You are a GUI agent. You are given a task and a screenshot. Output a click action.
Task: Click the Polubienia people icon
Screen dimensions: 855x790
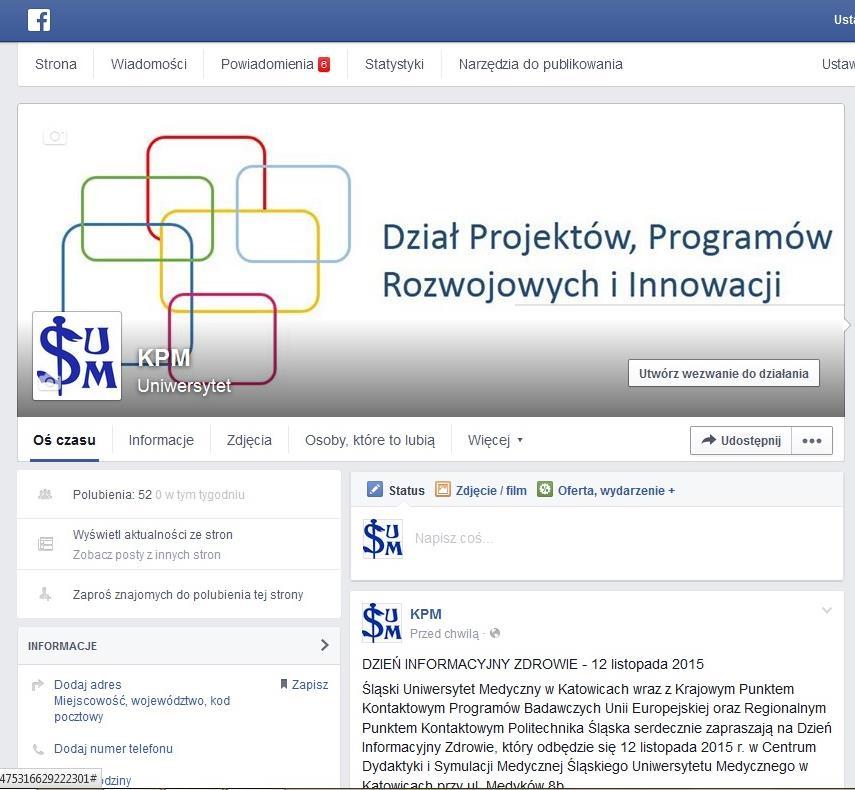45,494
